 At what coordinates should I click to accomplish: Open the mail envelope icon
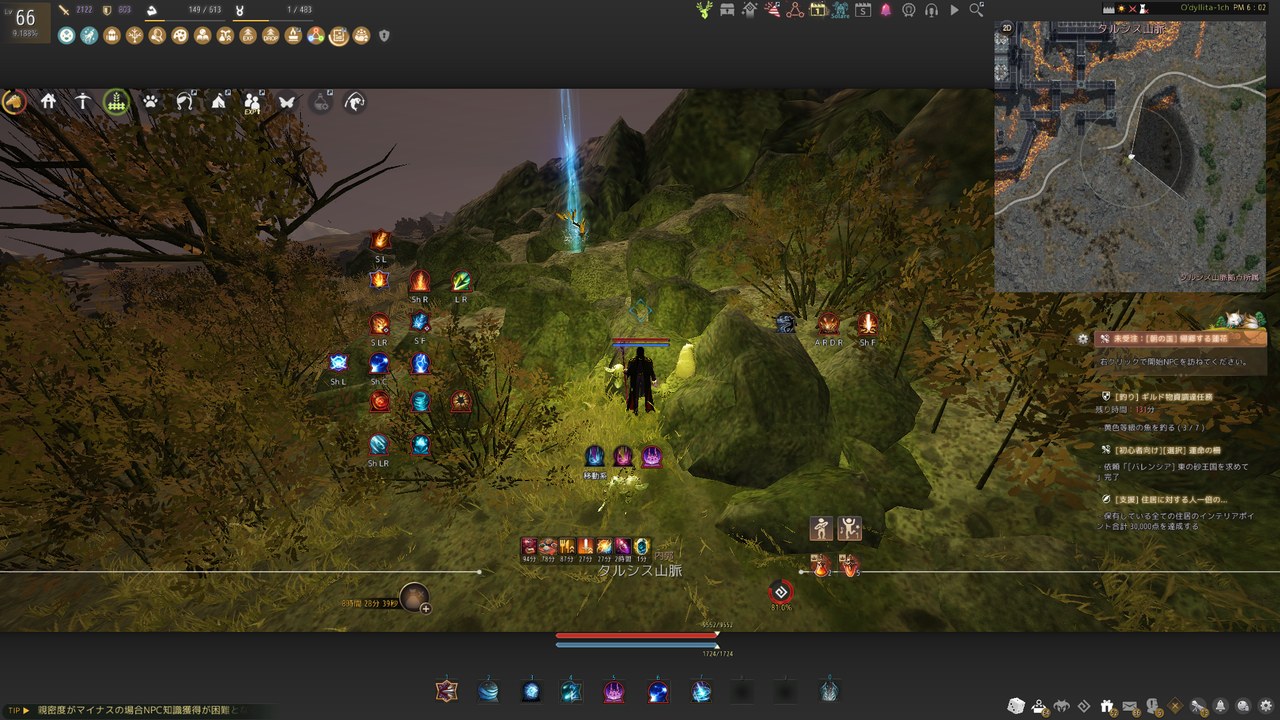pyautogui.click(x=1130, y=706)
